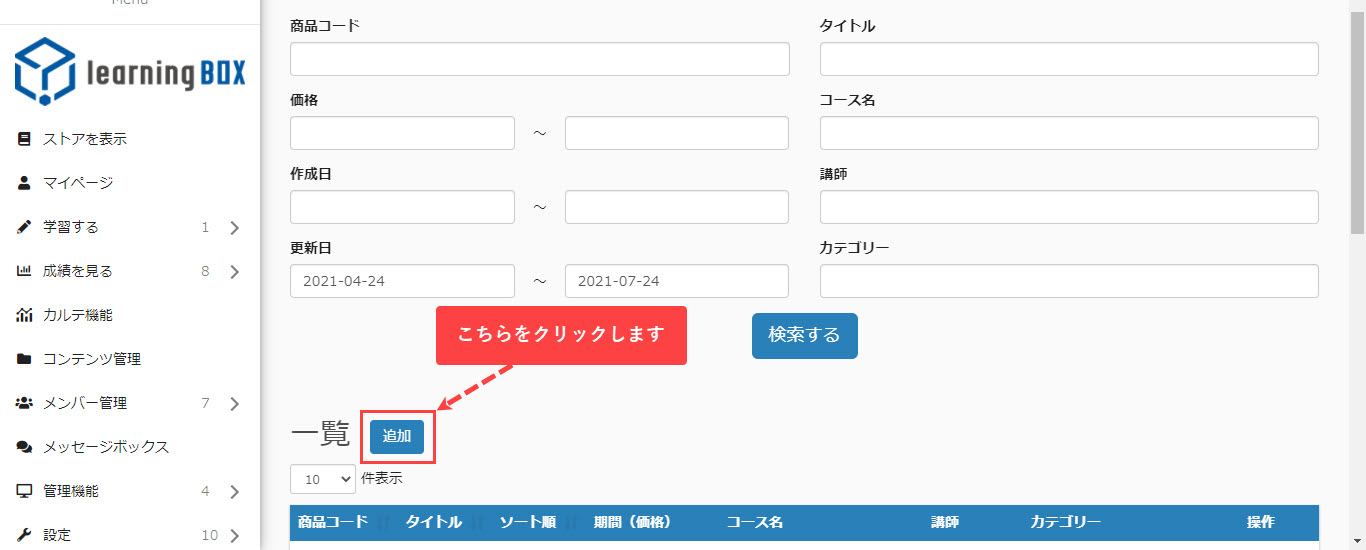
Task: Expand the 成績を見る submenu chevron
Action: pyautogui.click(x=234, y=272)
